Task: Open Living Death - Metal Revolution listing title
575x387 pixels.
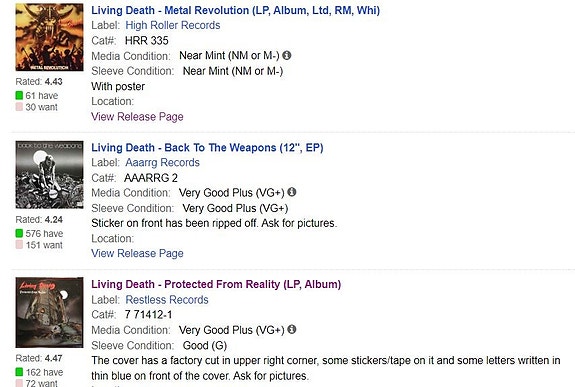Action: pos(235,10)
